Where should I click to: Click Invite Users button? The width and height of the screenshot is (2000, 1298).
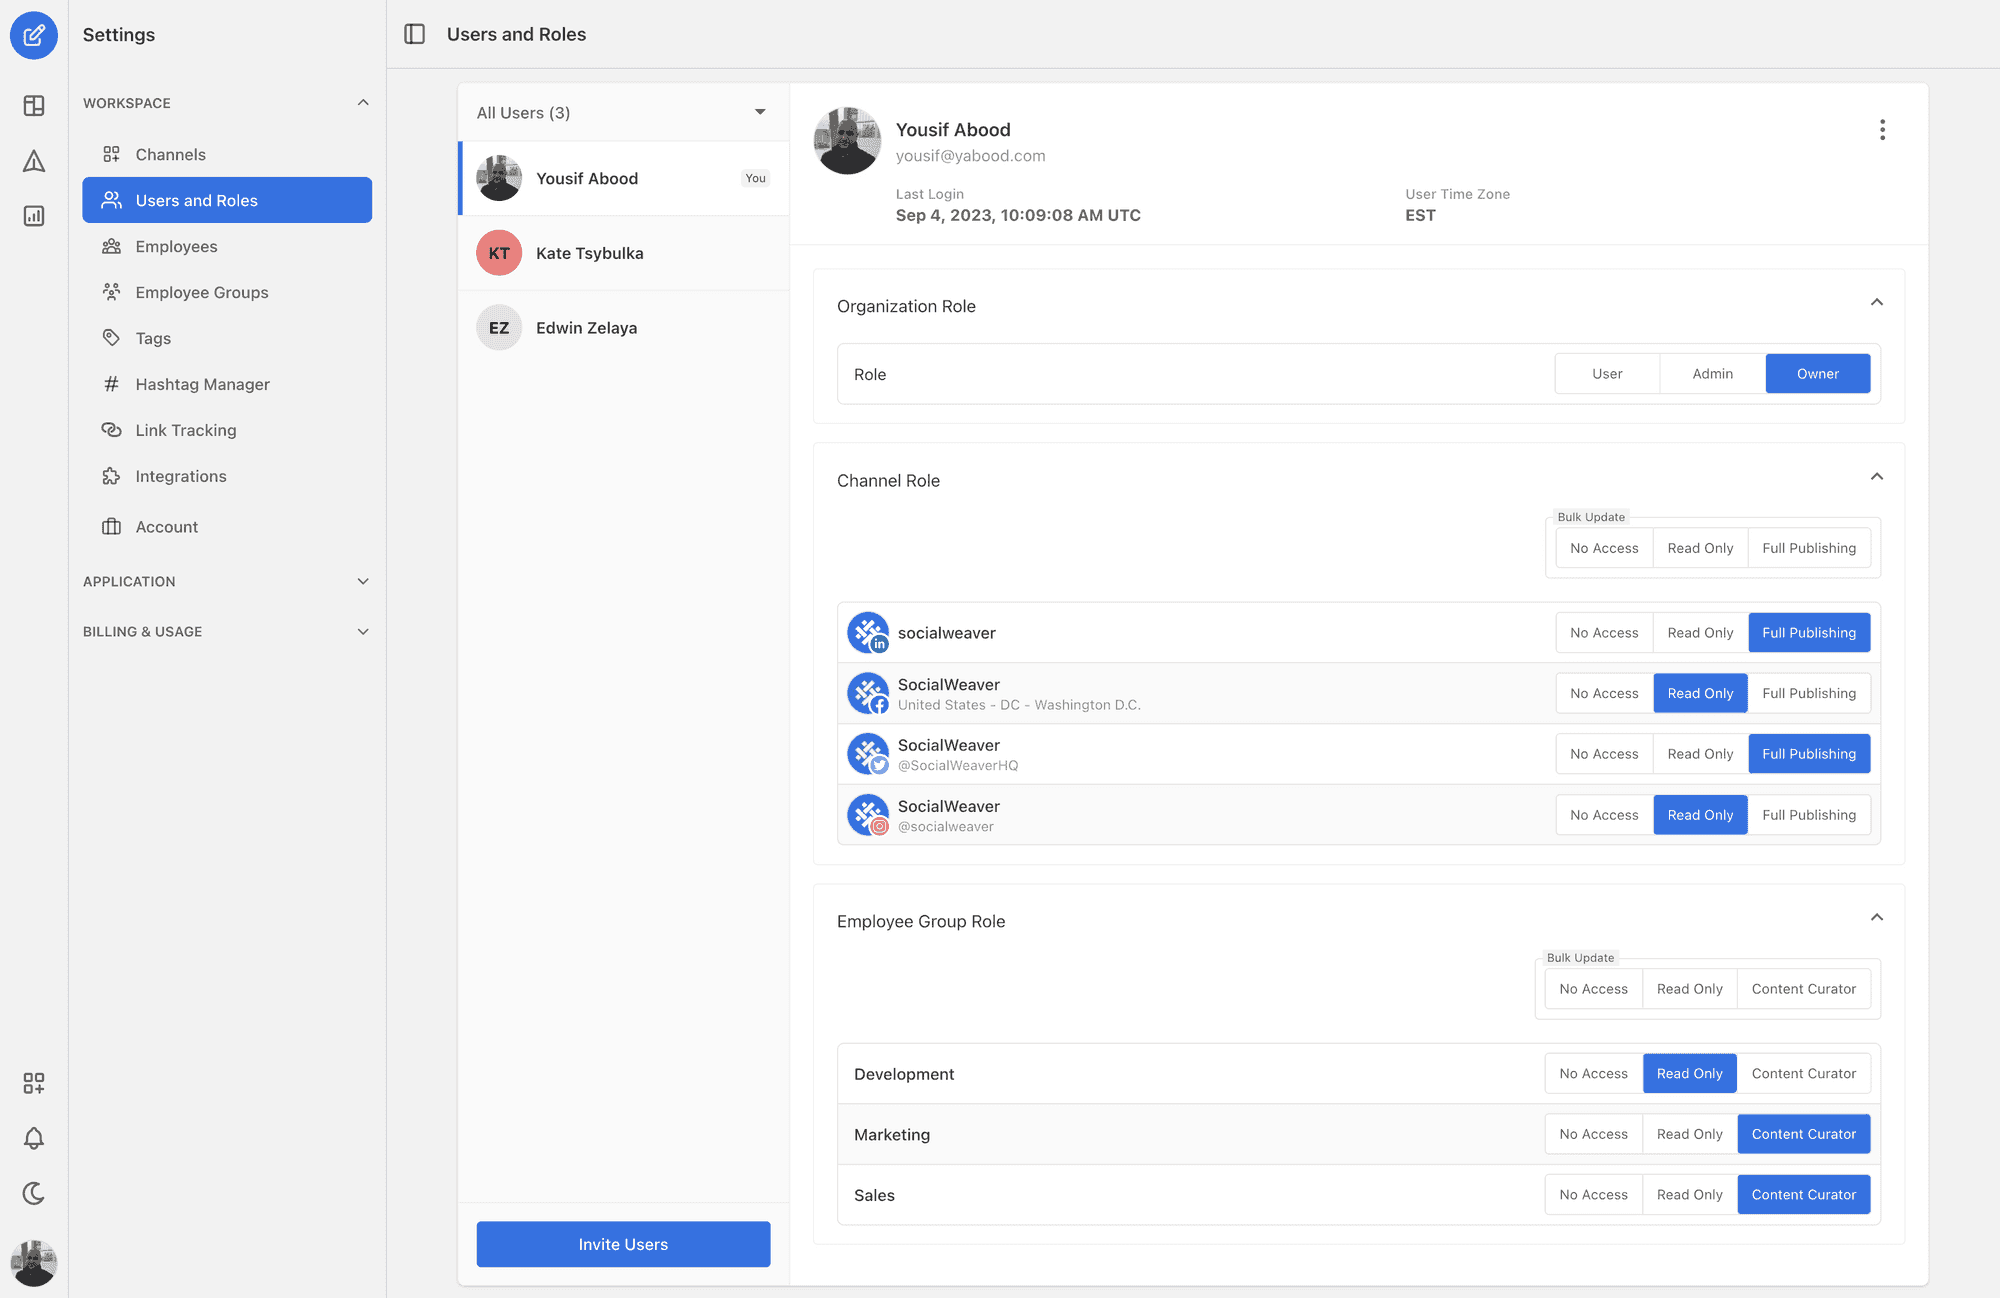pyautogui.click(x=623, y=1244)
